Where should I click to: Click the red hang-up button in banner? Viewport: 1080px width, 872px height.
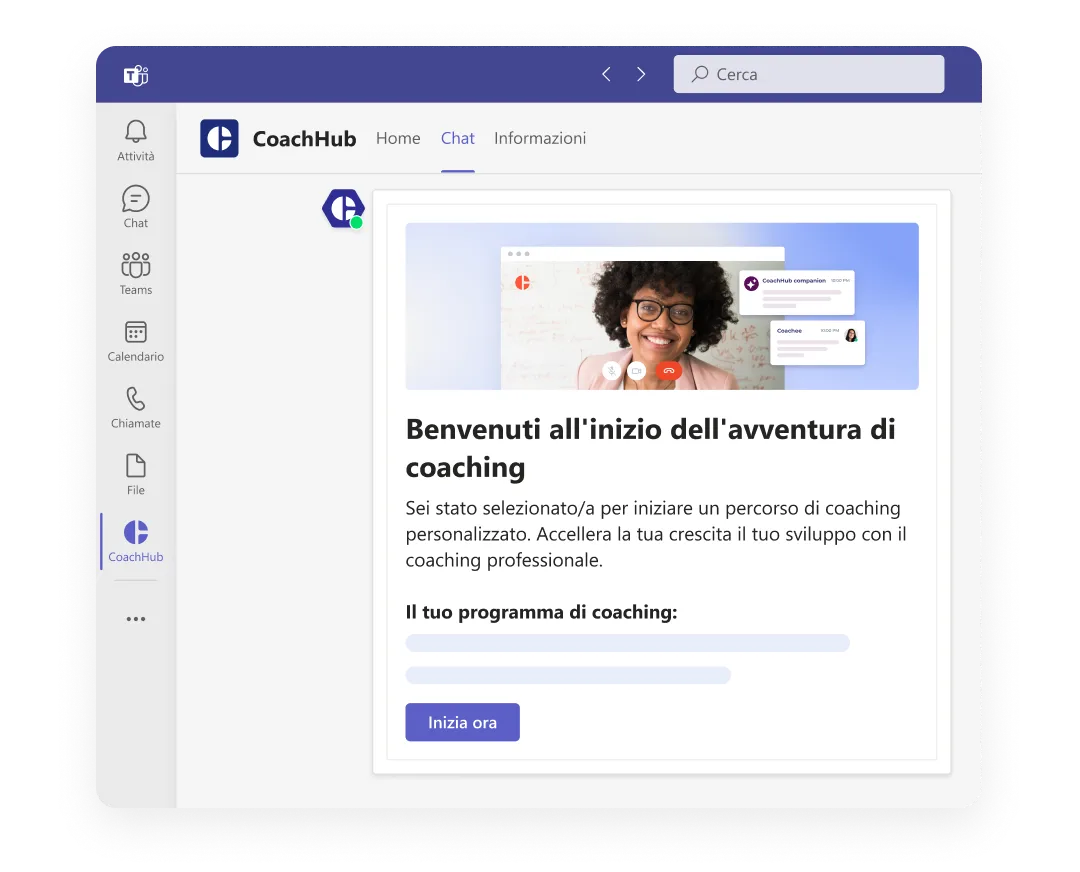[668, 371]
